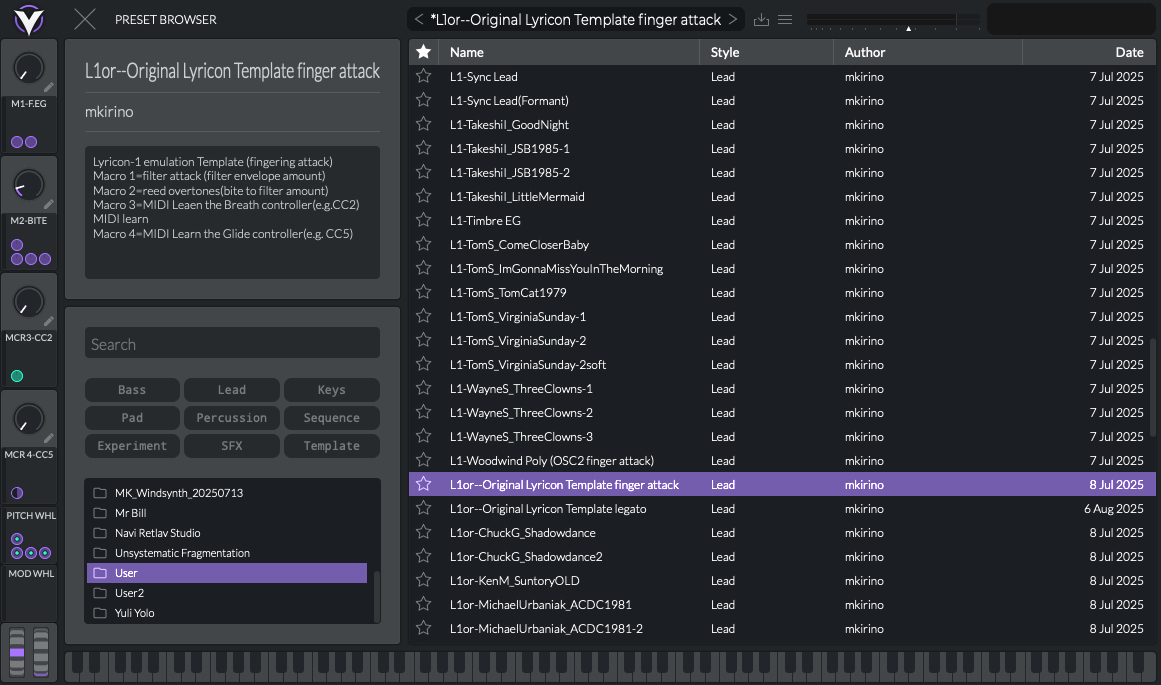Favorite the L1-TomS_TomCat1979 preset
The image size is (1161, 685).
pyautogui.click(x=423, y=292)
